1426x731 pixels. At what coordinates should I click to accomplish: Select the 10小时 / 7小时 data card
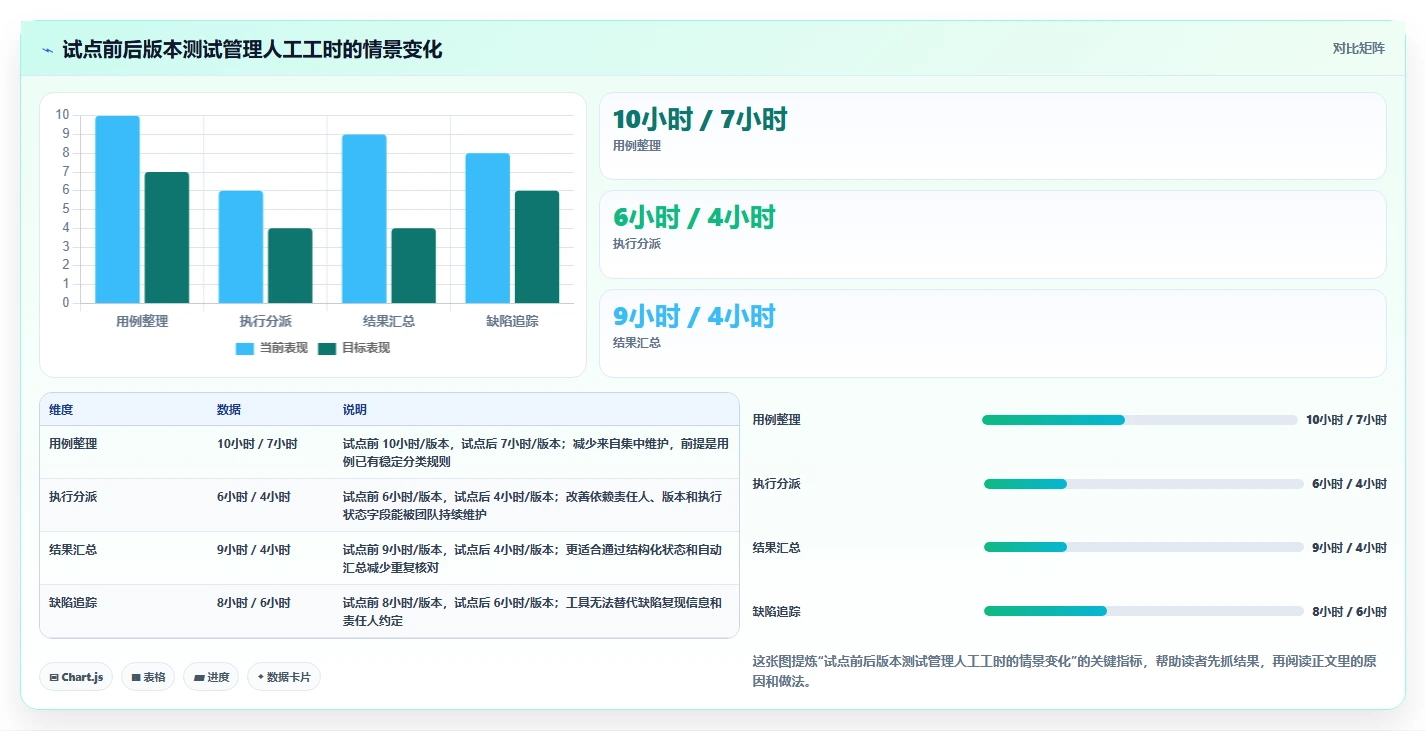[992, 136]
